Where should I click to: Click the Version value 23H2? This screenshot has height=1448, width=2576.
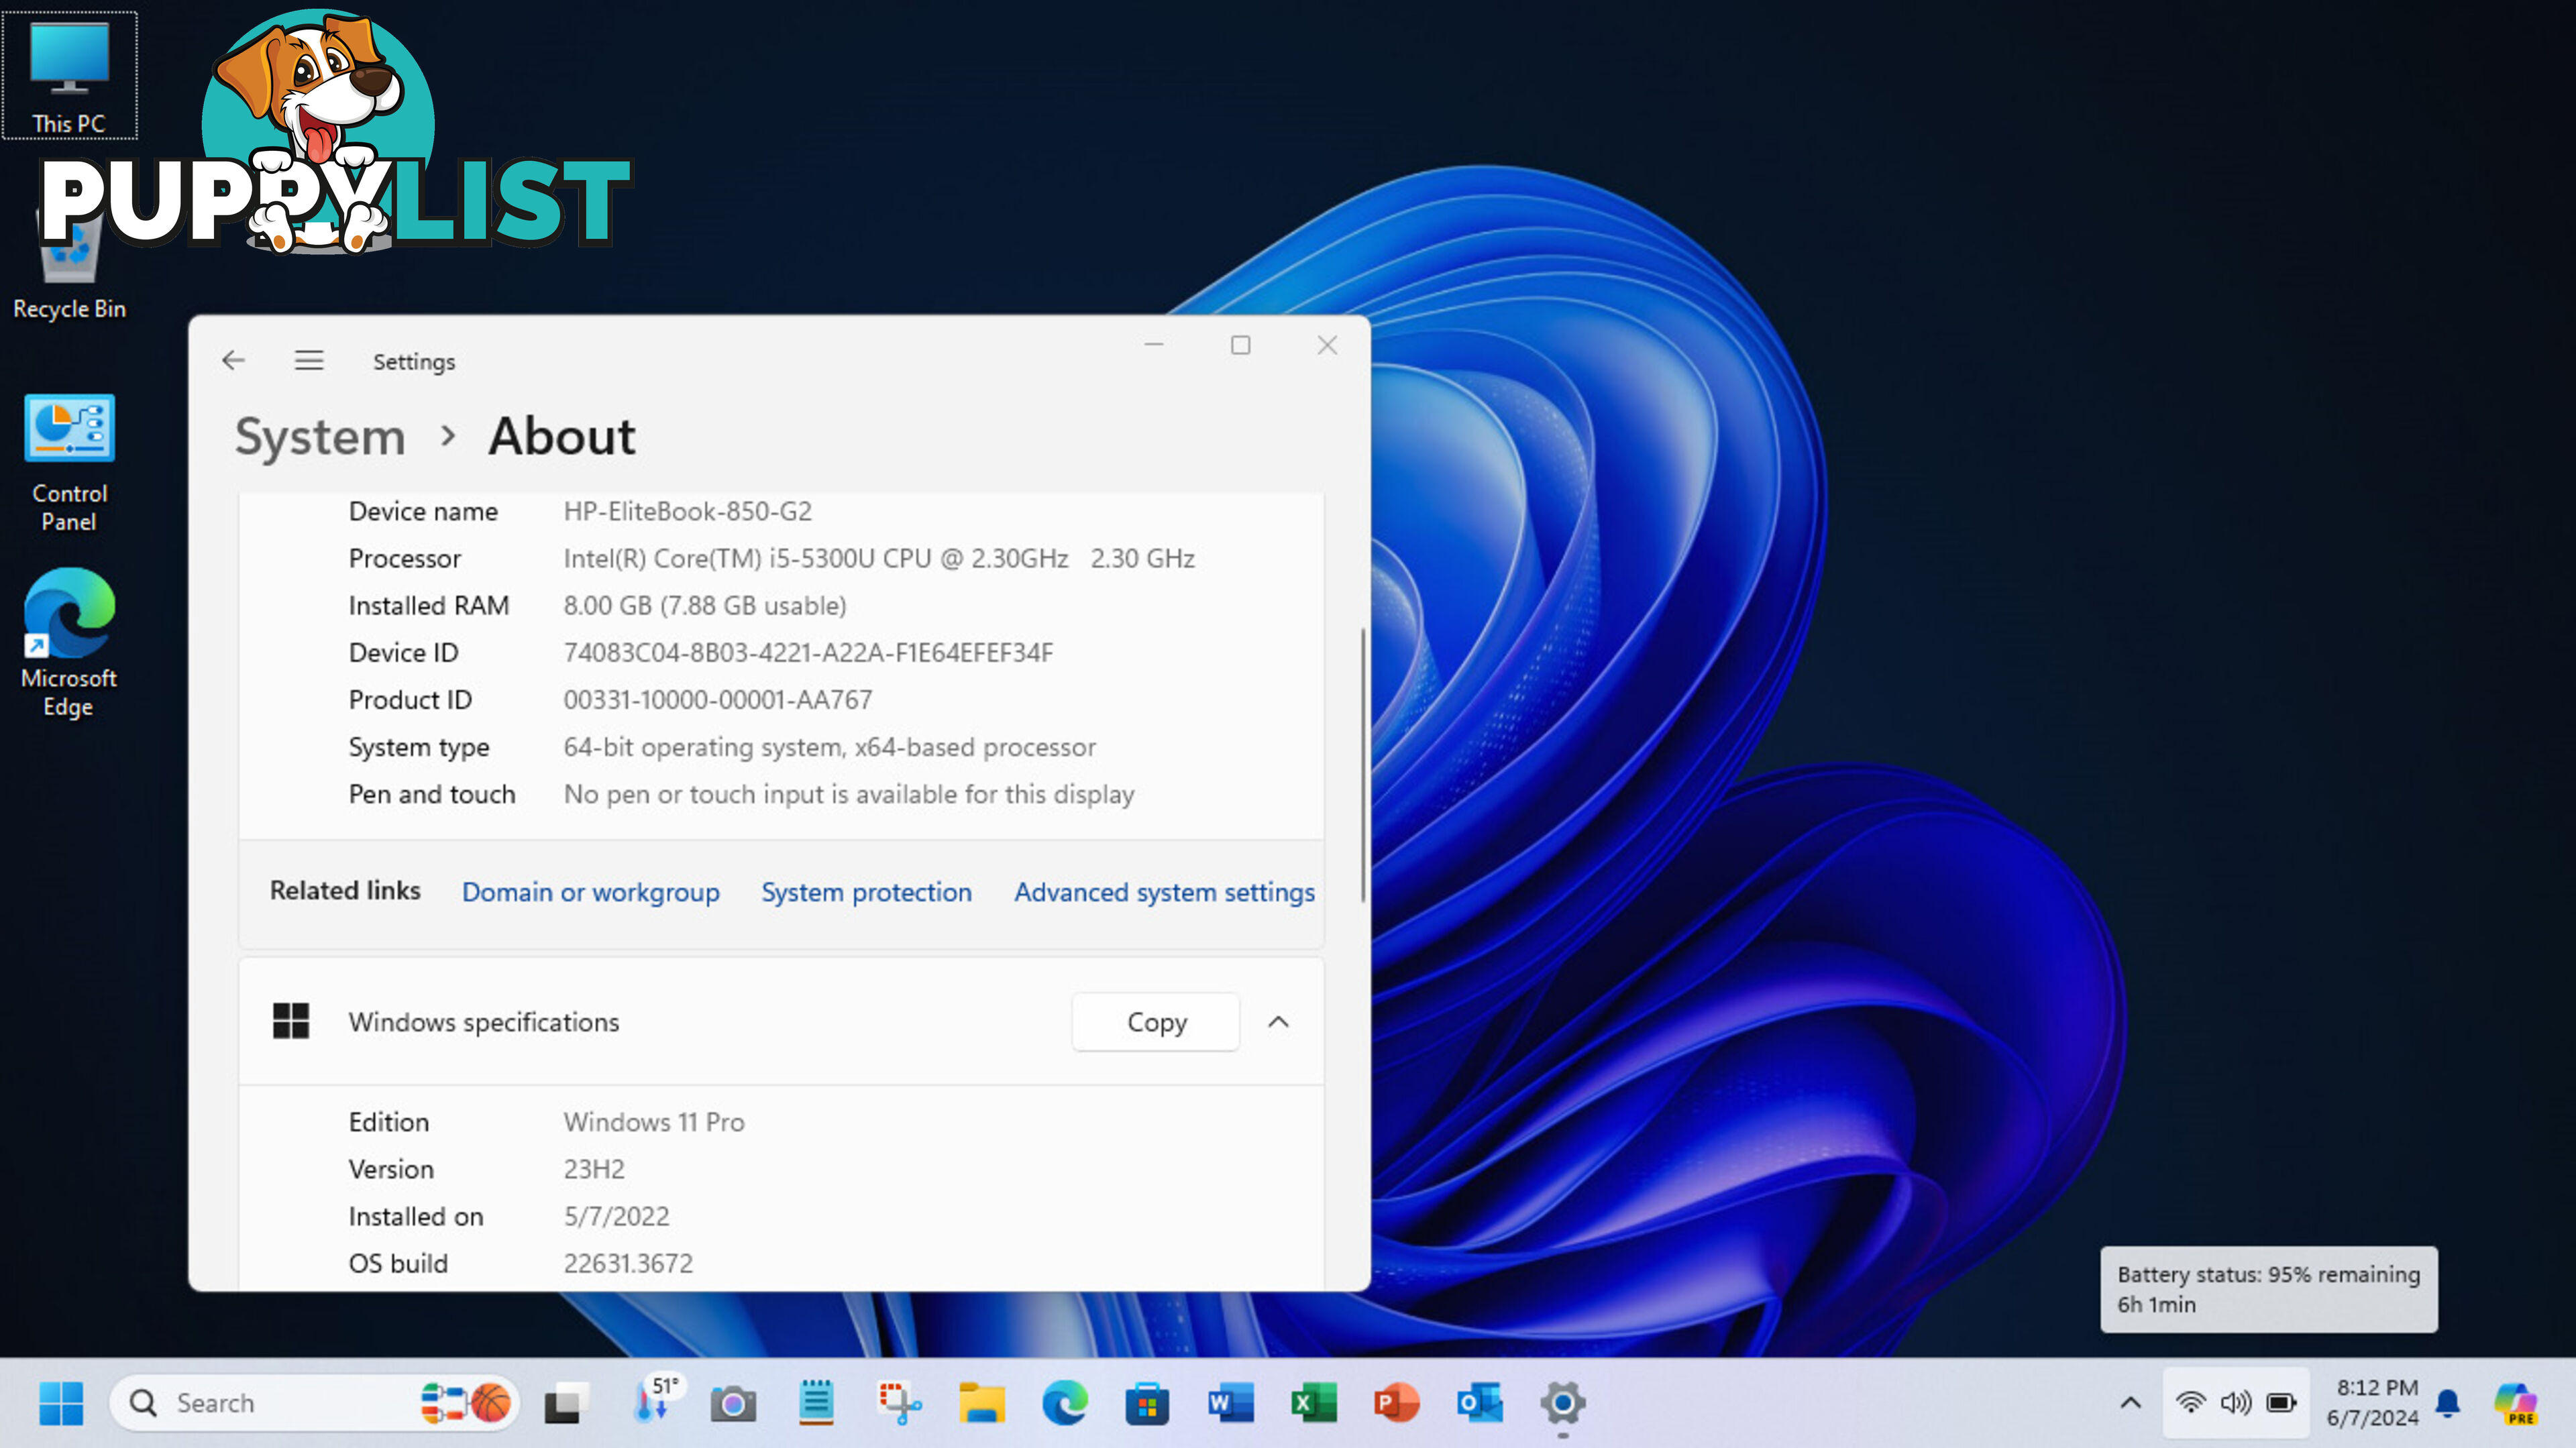pyautogui.click(x=594, y=1169)
